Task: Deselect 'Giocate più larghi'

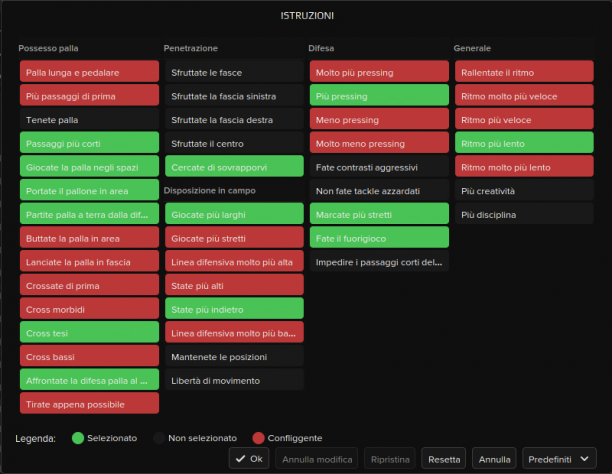Action: pyautogui.click(x=234, y=214)
